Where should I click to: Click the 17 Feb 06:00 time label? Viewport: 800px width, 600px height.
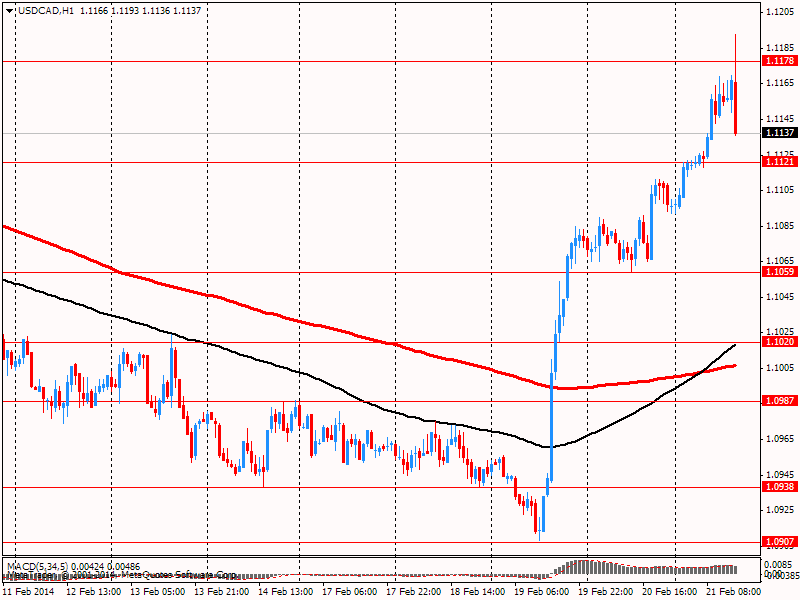point(349,592)
